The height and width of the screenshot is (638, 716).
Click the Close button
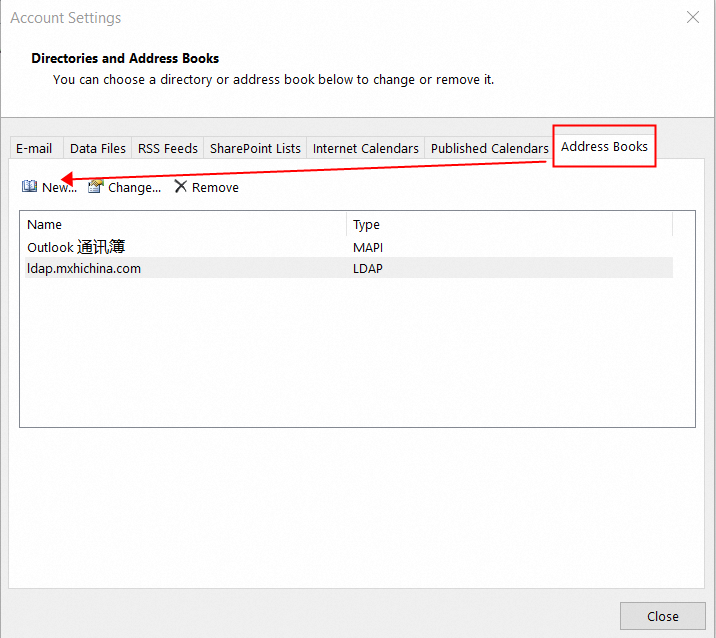click(x=663, y=616)
